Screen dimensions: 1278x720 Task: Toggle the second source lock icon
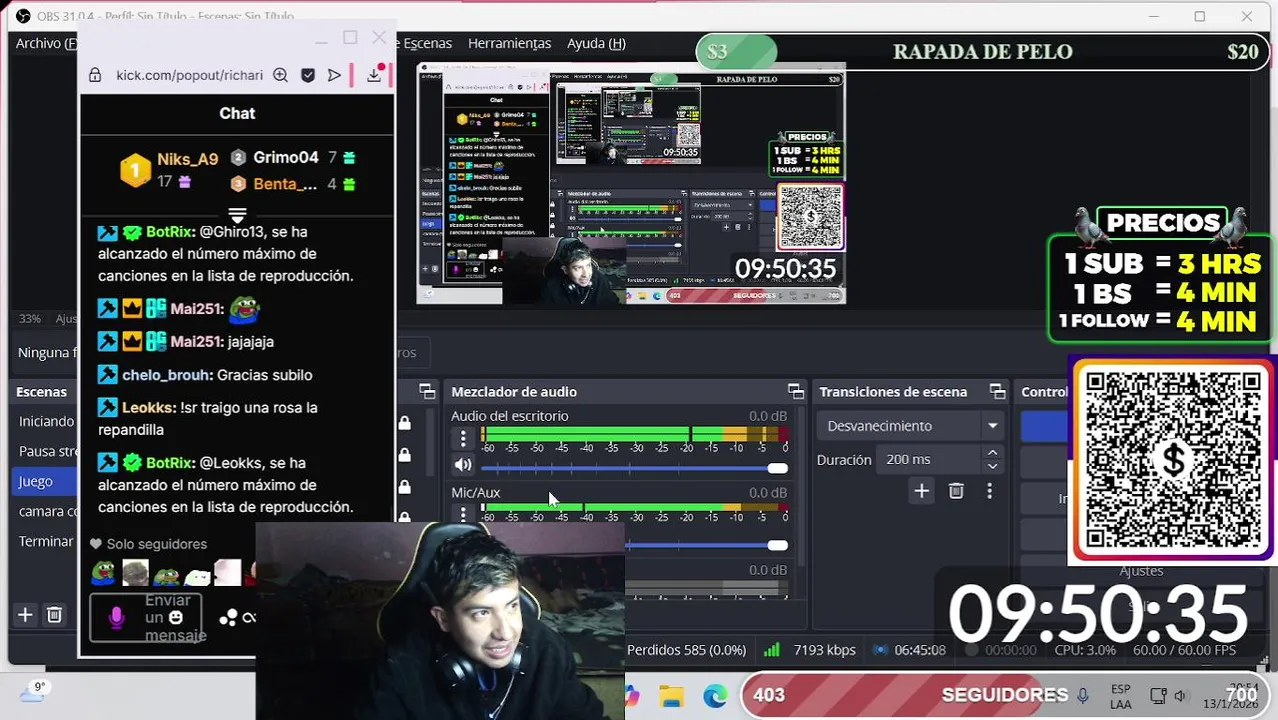coord(404,455)
